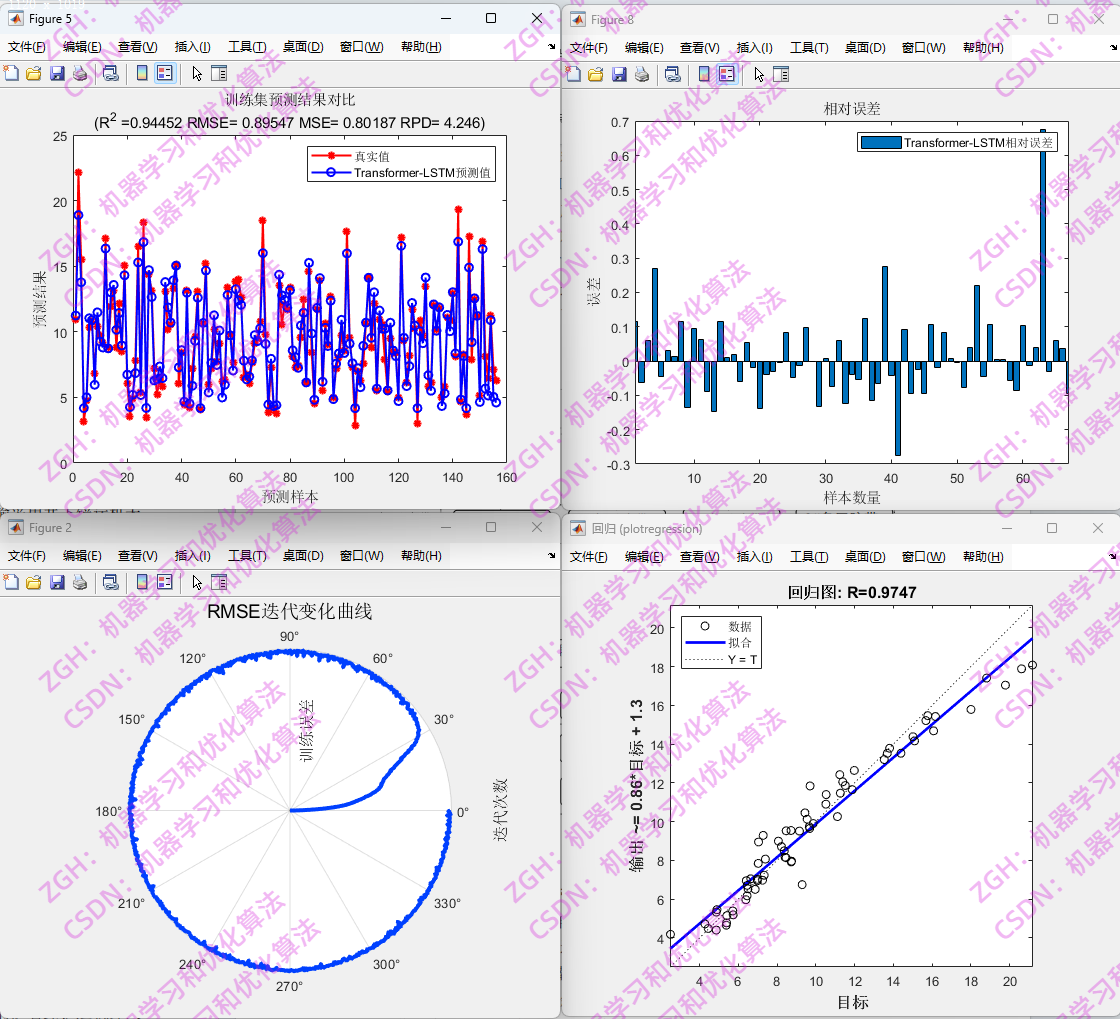This screenshot has height=1019, width=1120.
Task: Select Edit Plot arrow in Figure 2 toolbar
Action: point(197,582)
